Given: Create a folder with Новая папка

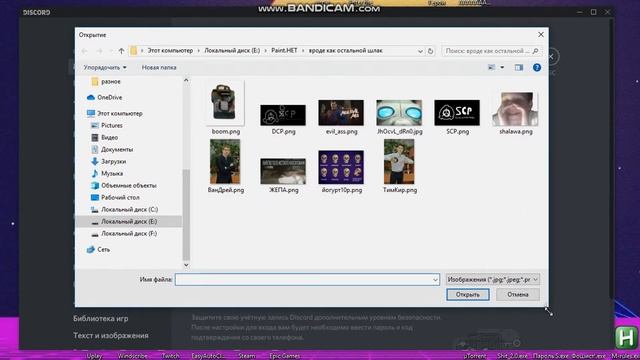Looking at the screenshot, I should coord(159,67).
